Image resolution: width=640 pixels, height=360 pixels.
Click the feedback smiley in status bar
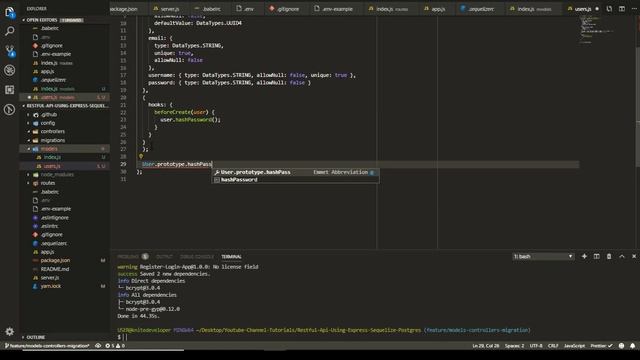tap(621, 346)
